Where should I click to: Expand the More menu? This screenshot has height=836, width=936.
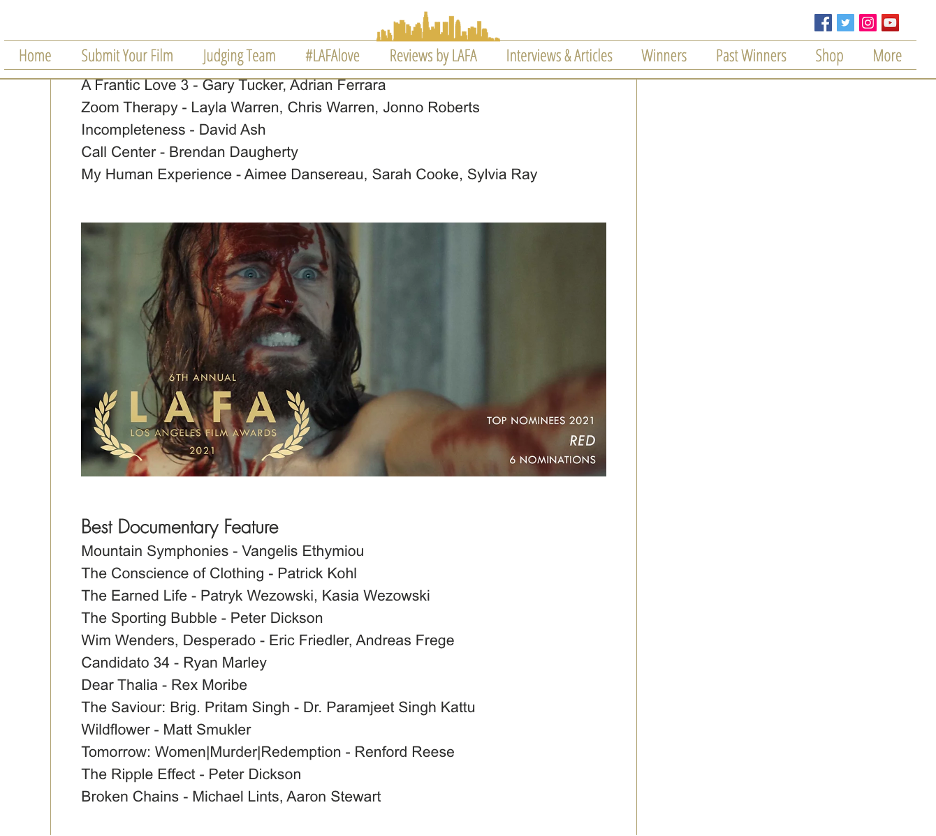click(x=887, y=56)
